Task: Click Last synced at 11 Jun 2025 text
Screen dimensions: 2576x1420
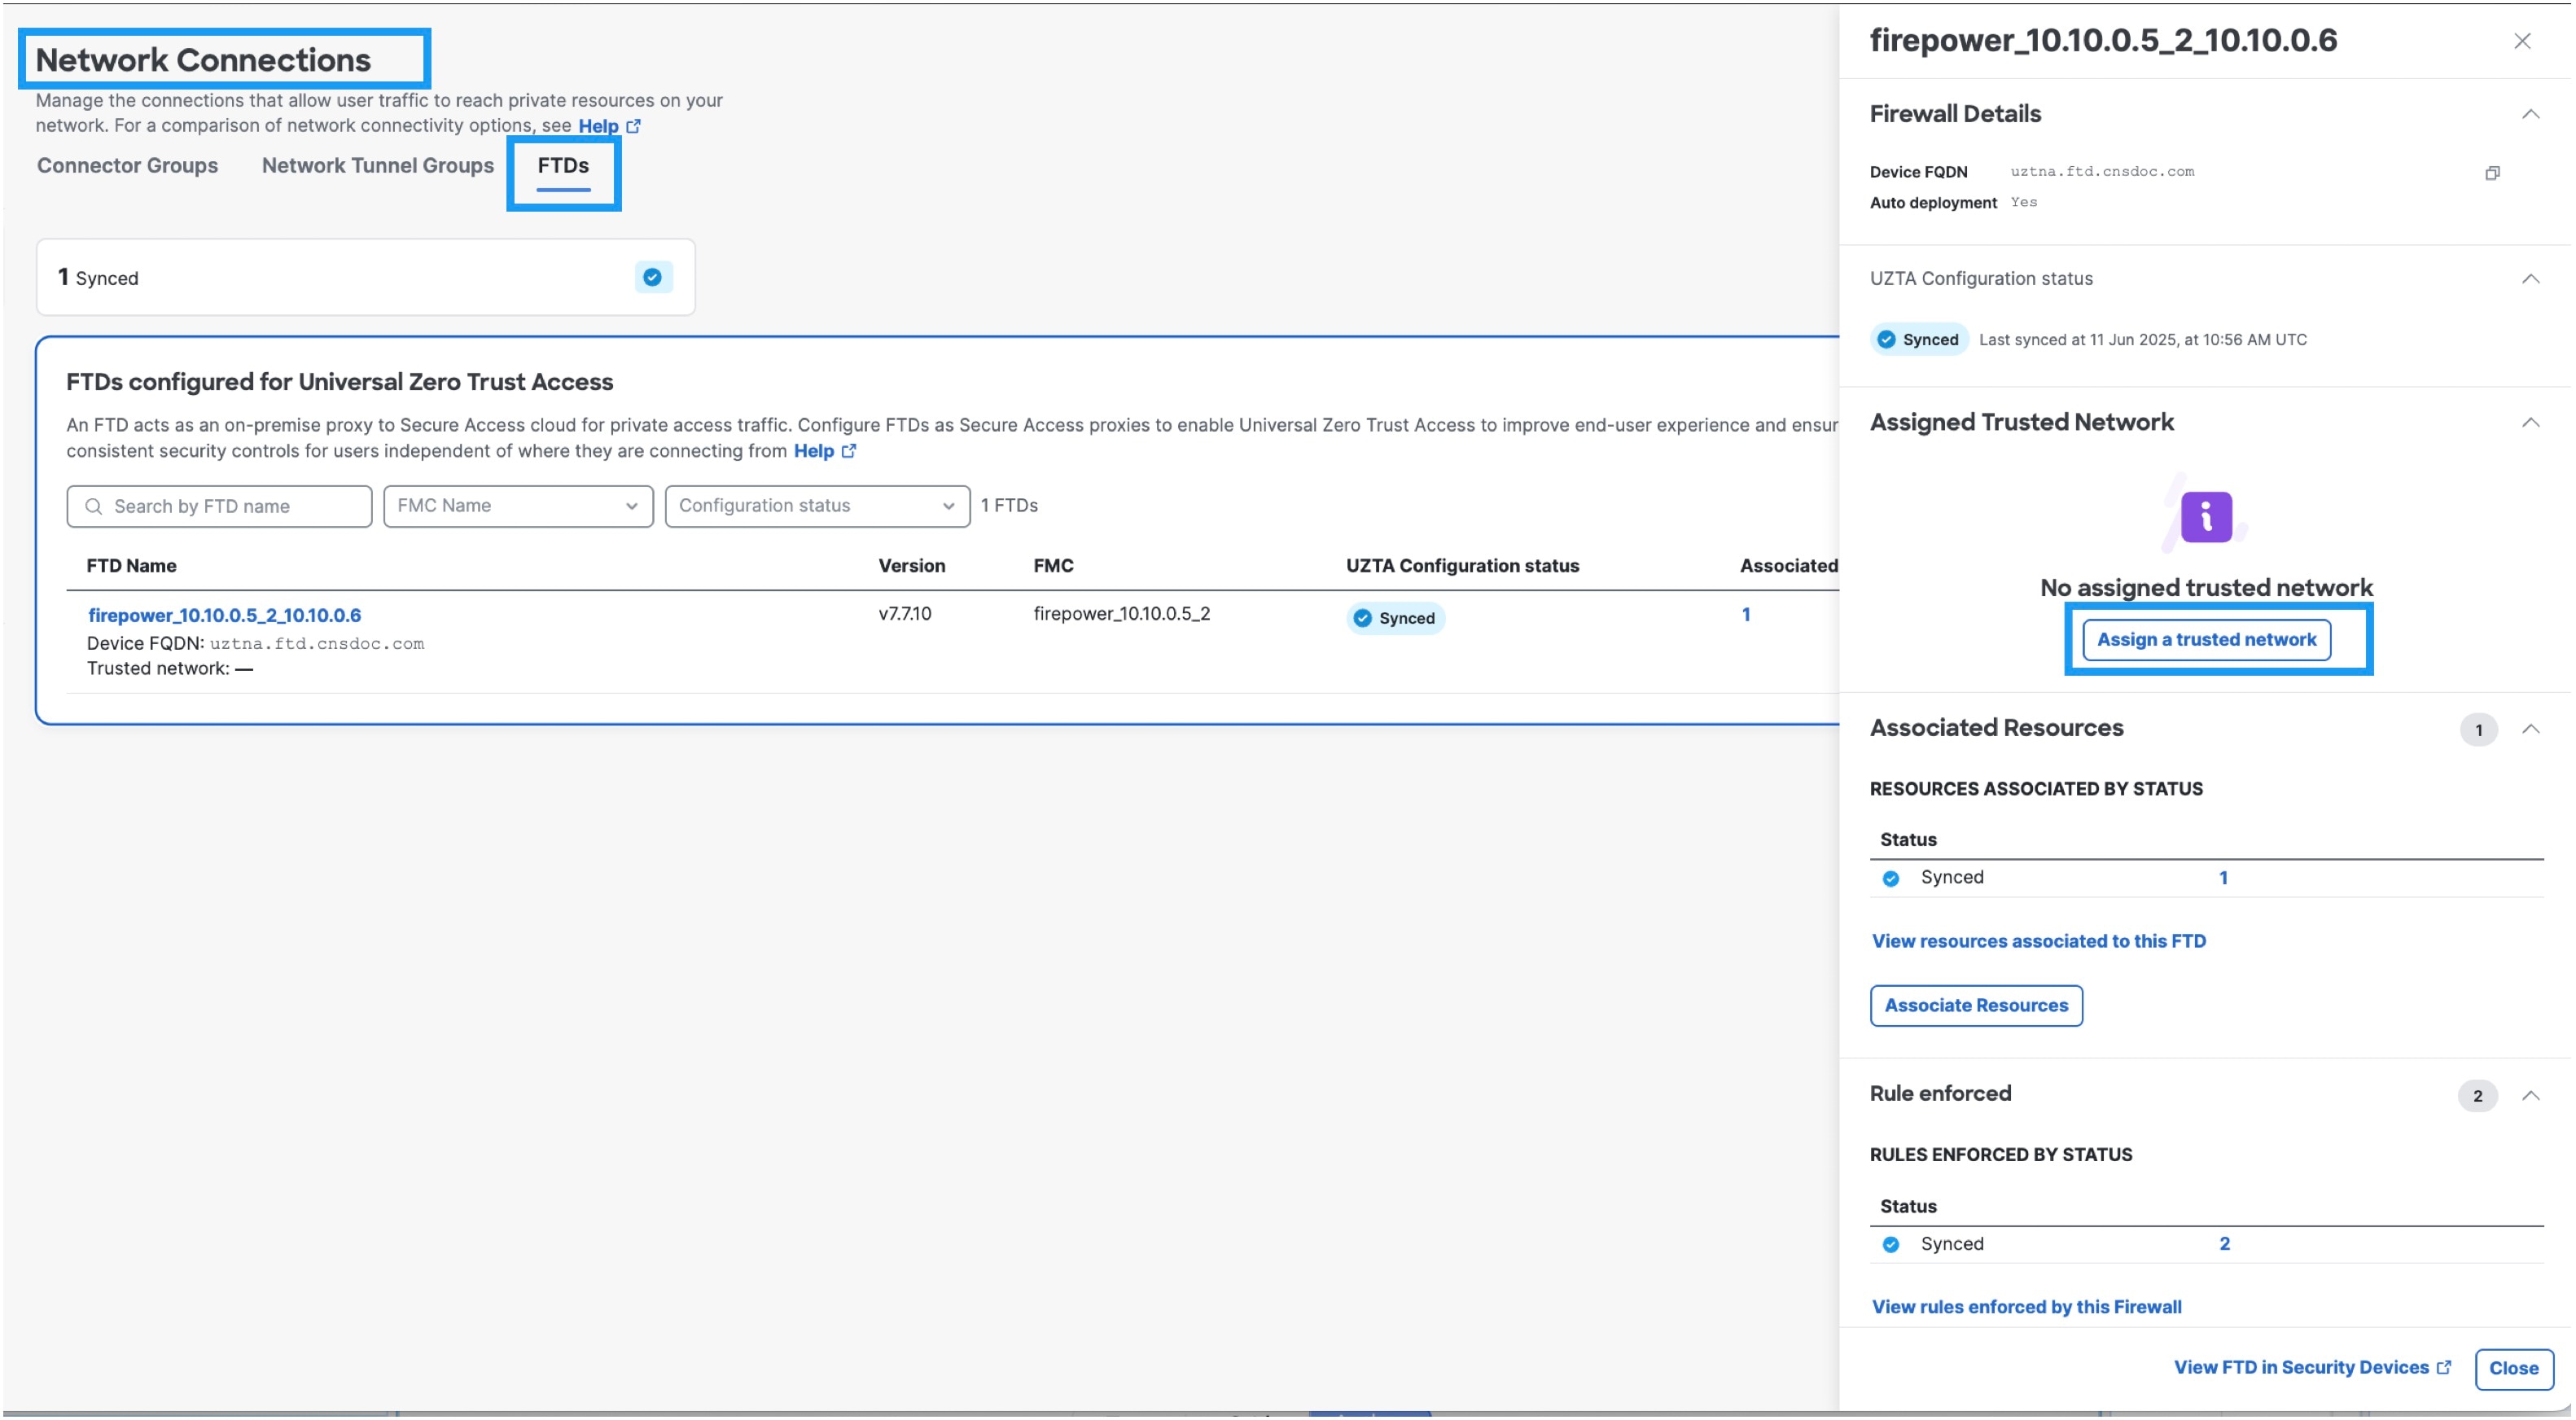Action: point(2143,340)
